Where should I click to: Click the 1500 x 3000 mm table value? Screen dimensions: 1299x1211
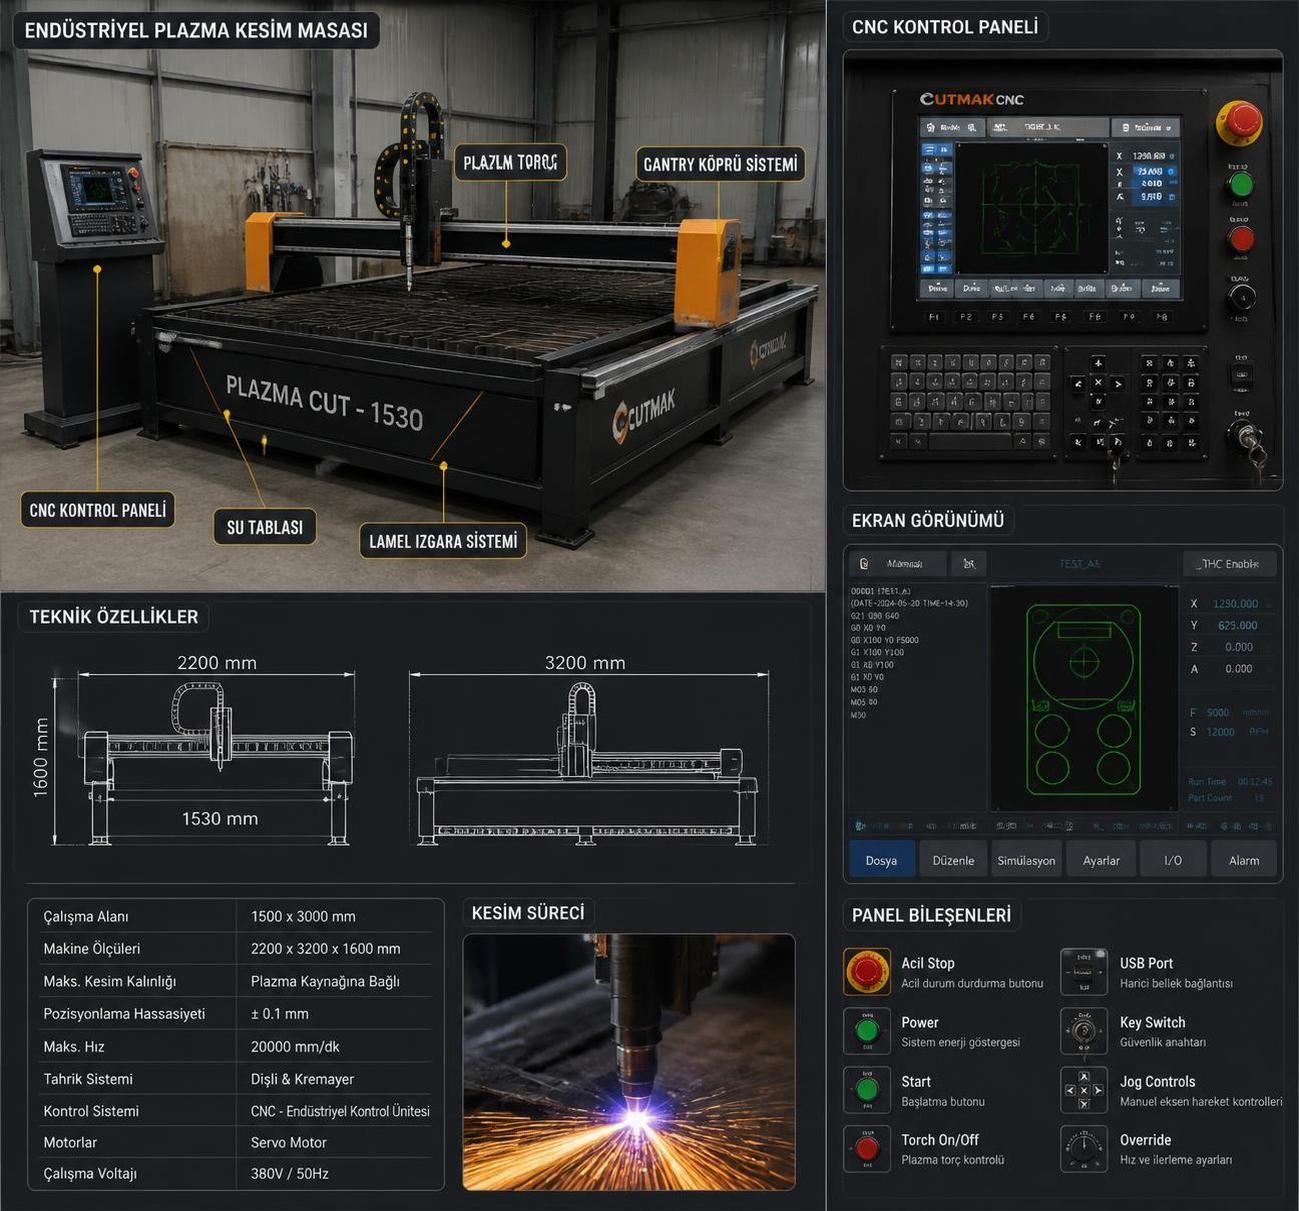click(303, 916)
